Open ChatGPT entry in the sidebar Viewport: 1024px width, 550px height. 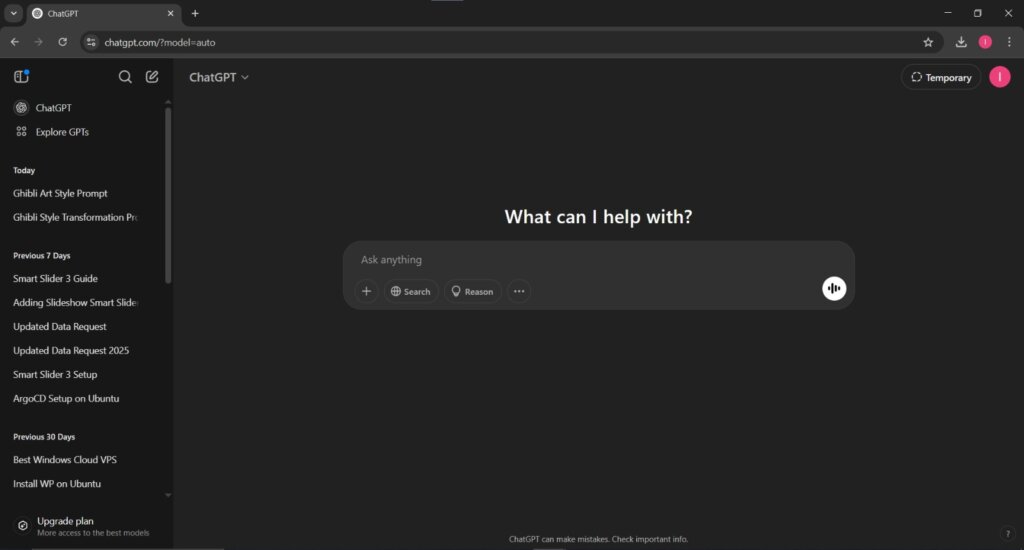pyautogui.click(x=86, y=108)
